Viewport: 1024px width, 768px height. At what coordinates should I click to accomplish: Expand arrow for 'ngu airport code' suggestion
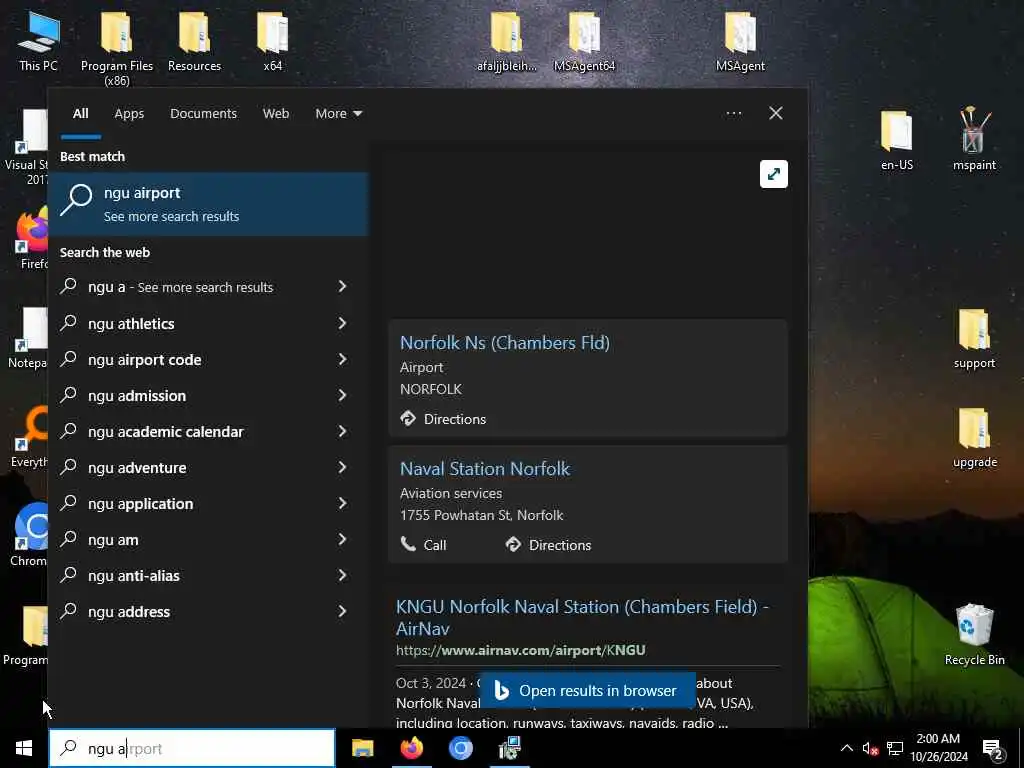(342, 359)
